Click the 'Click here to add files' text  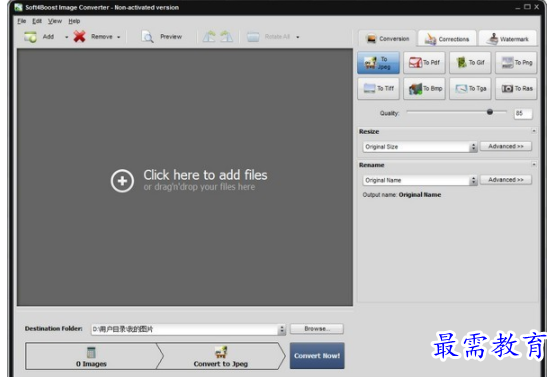205,175
